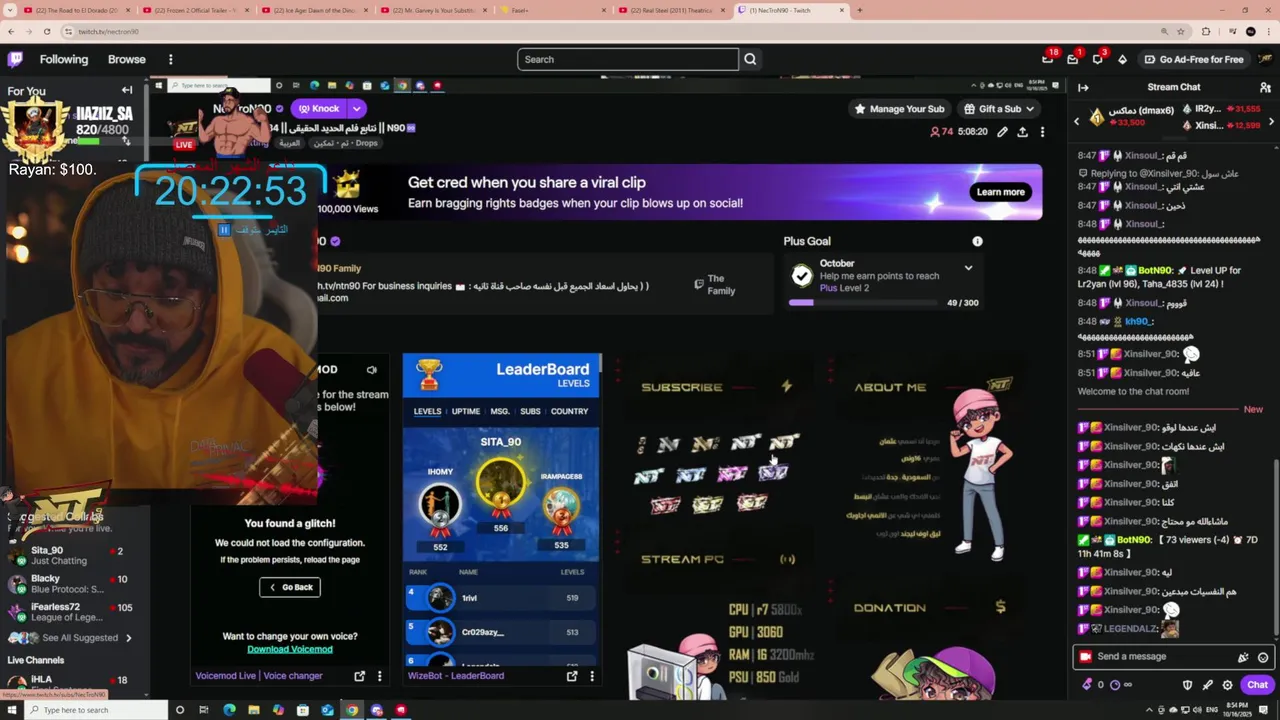Screen dimensions: 1280x720
Task: Pop out WizeBot LeaderBoard panel
Action: pos(572,676)
